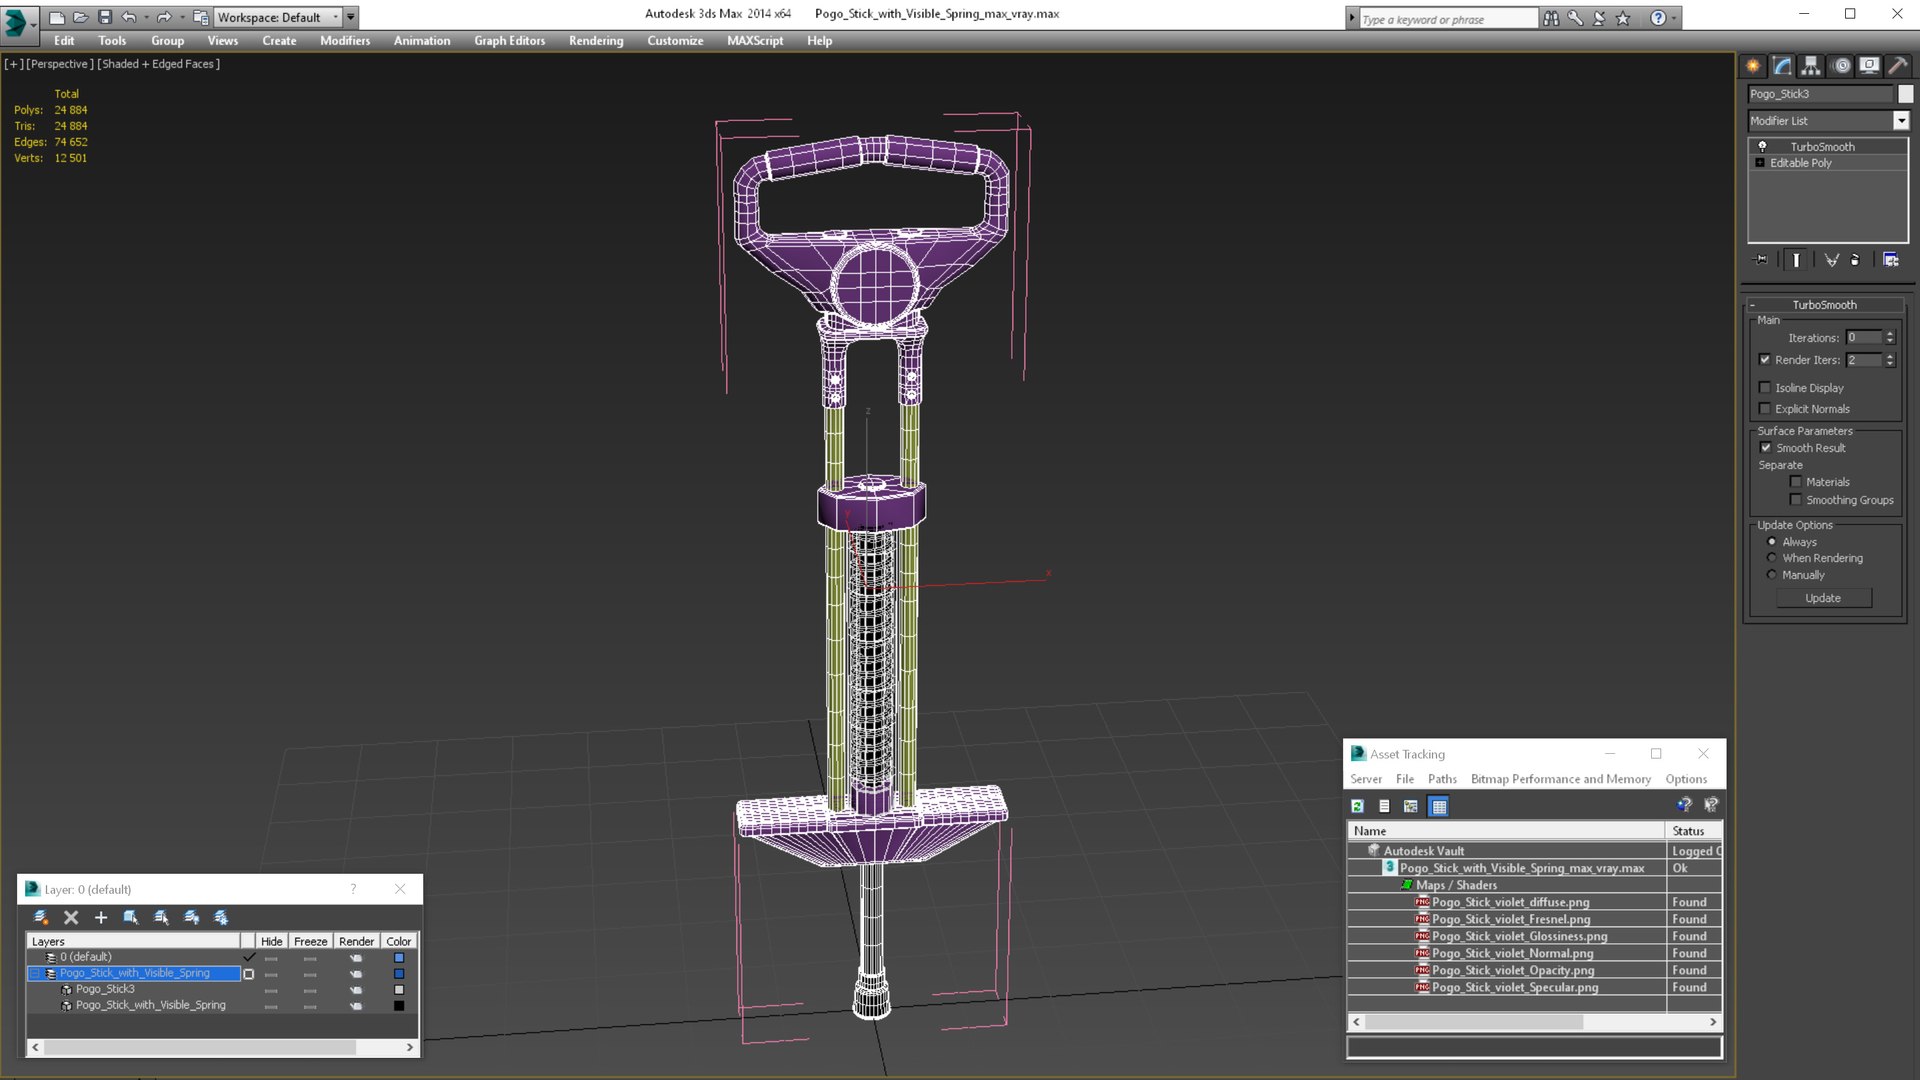Add selected objects to layer plus icon
Screen dimensions: 1920x1080
100,917
